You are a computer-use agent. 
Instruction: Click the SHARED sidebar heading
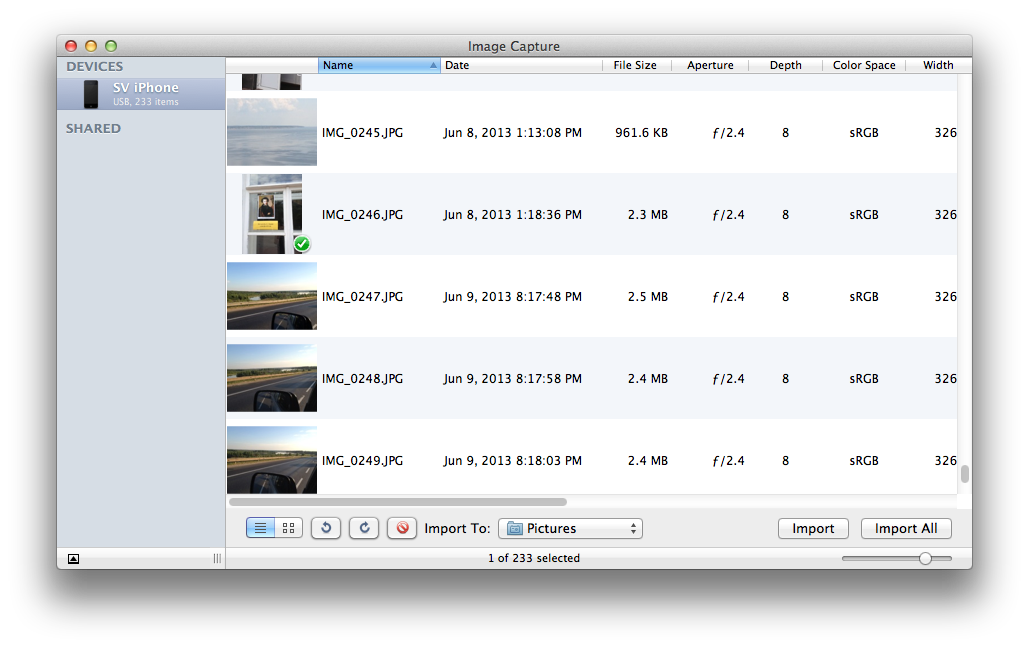(93, 129)
